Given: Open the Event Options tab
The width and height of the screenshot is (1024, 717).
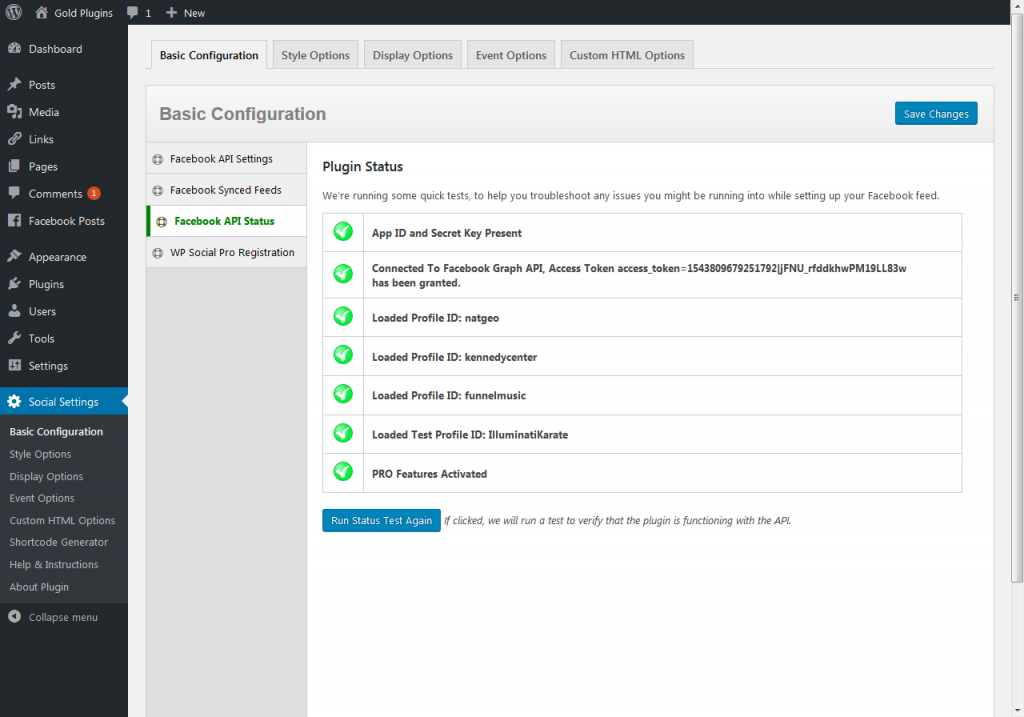Looking at the screenshot, I should (x=511, y=55).
